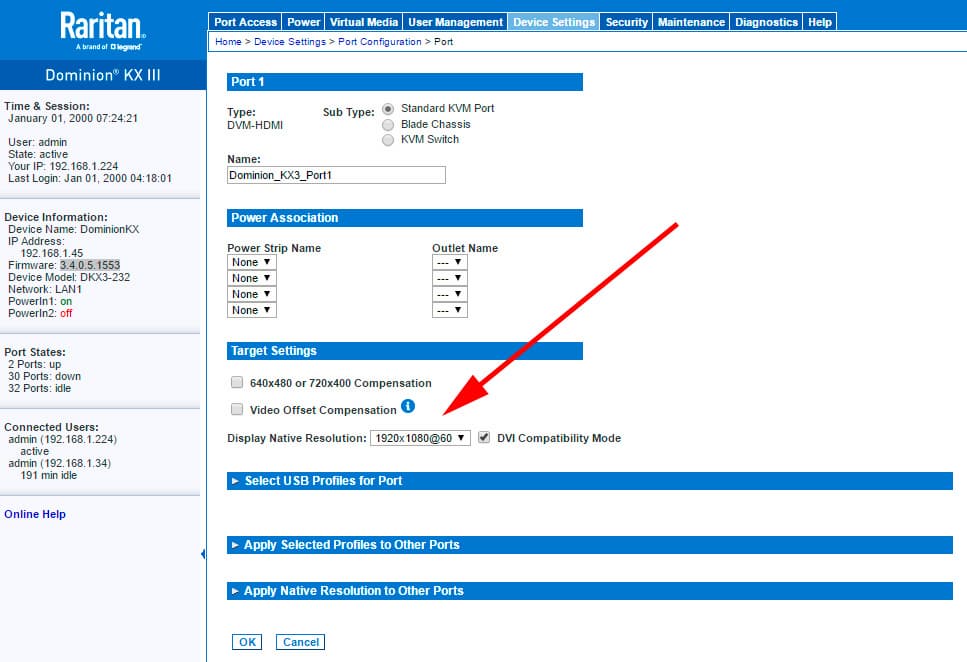Click the Dominion KX III title
The image size is (967, 662).
click(102, 75)
